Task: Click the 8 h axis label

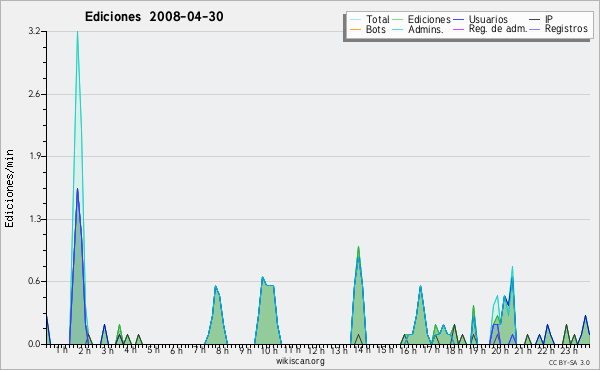Action: (x=222, y=350)
